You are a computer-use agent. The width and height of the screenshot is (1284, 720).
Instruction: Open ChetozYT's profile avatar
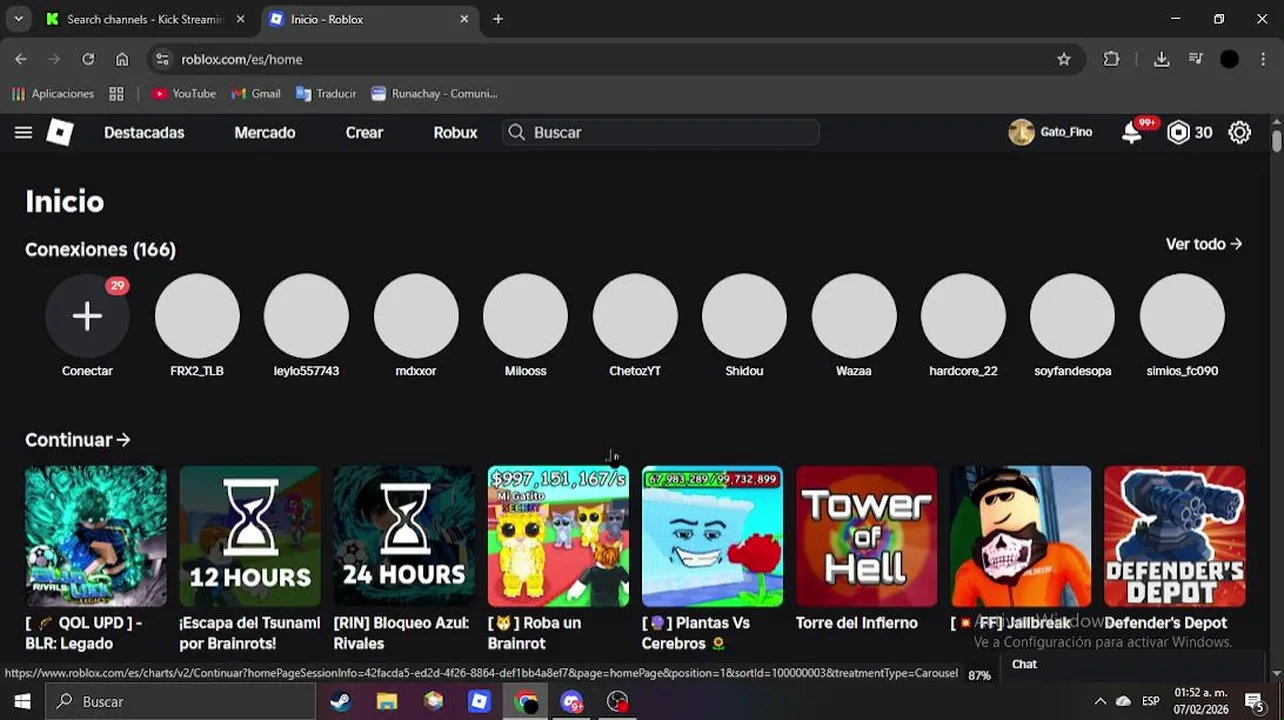pos(635,316)
